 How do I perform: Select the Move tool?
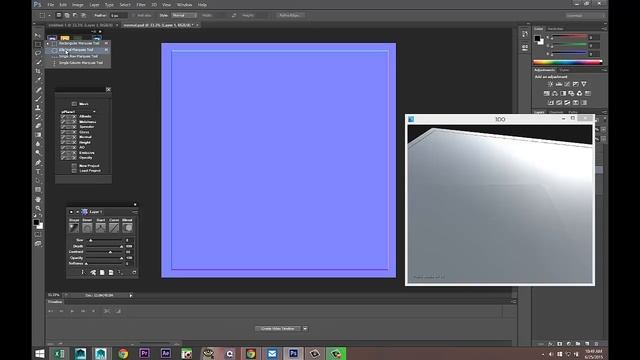coord(38,36)
